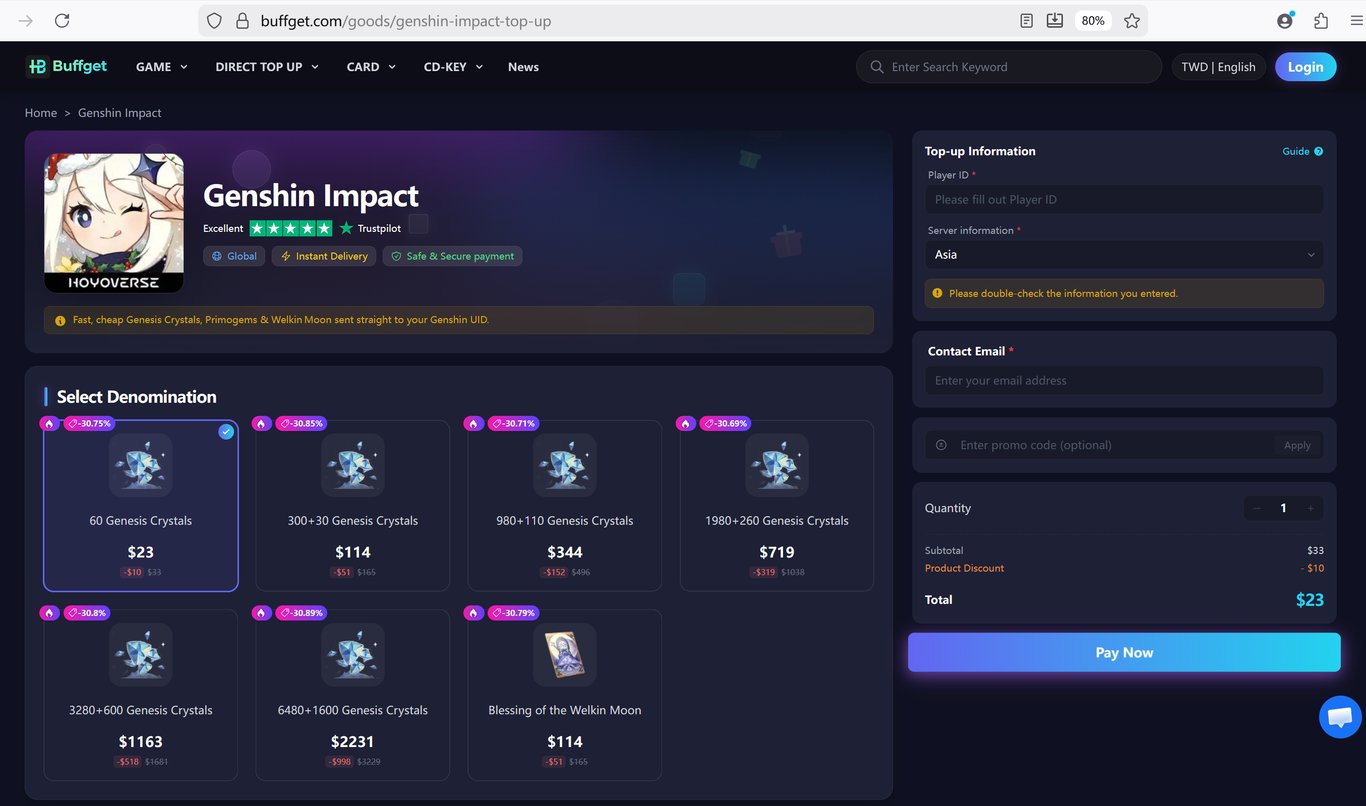
Task: Open the News menu item
Action: point(523,67)
